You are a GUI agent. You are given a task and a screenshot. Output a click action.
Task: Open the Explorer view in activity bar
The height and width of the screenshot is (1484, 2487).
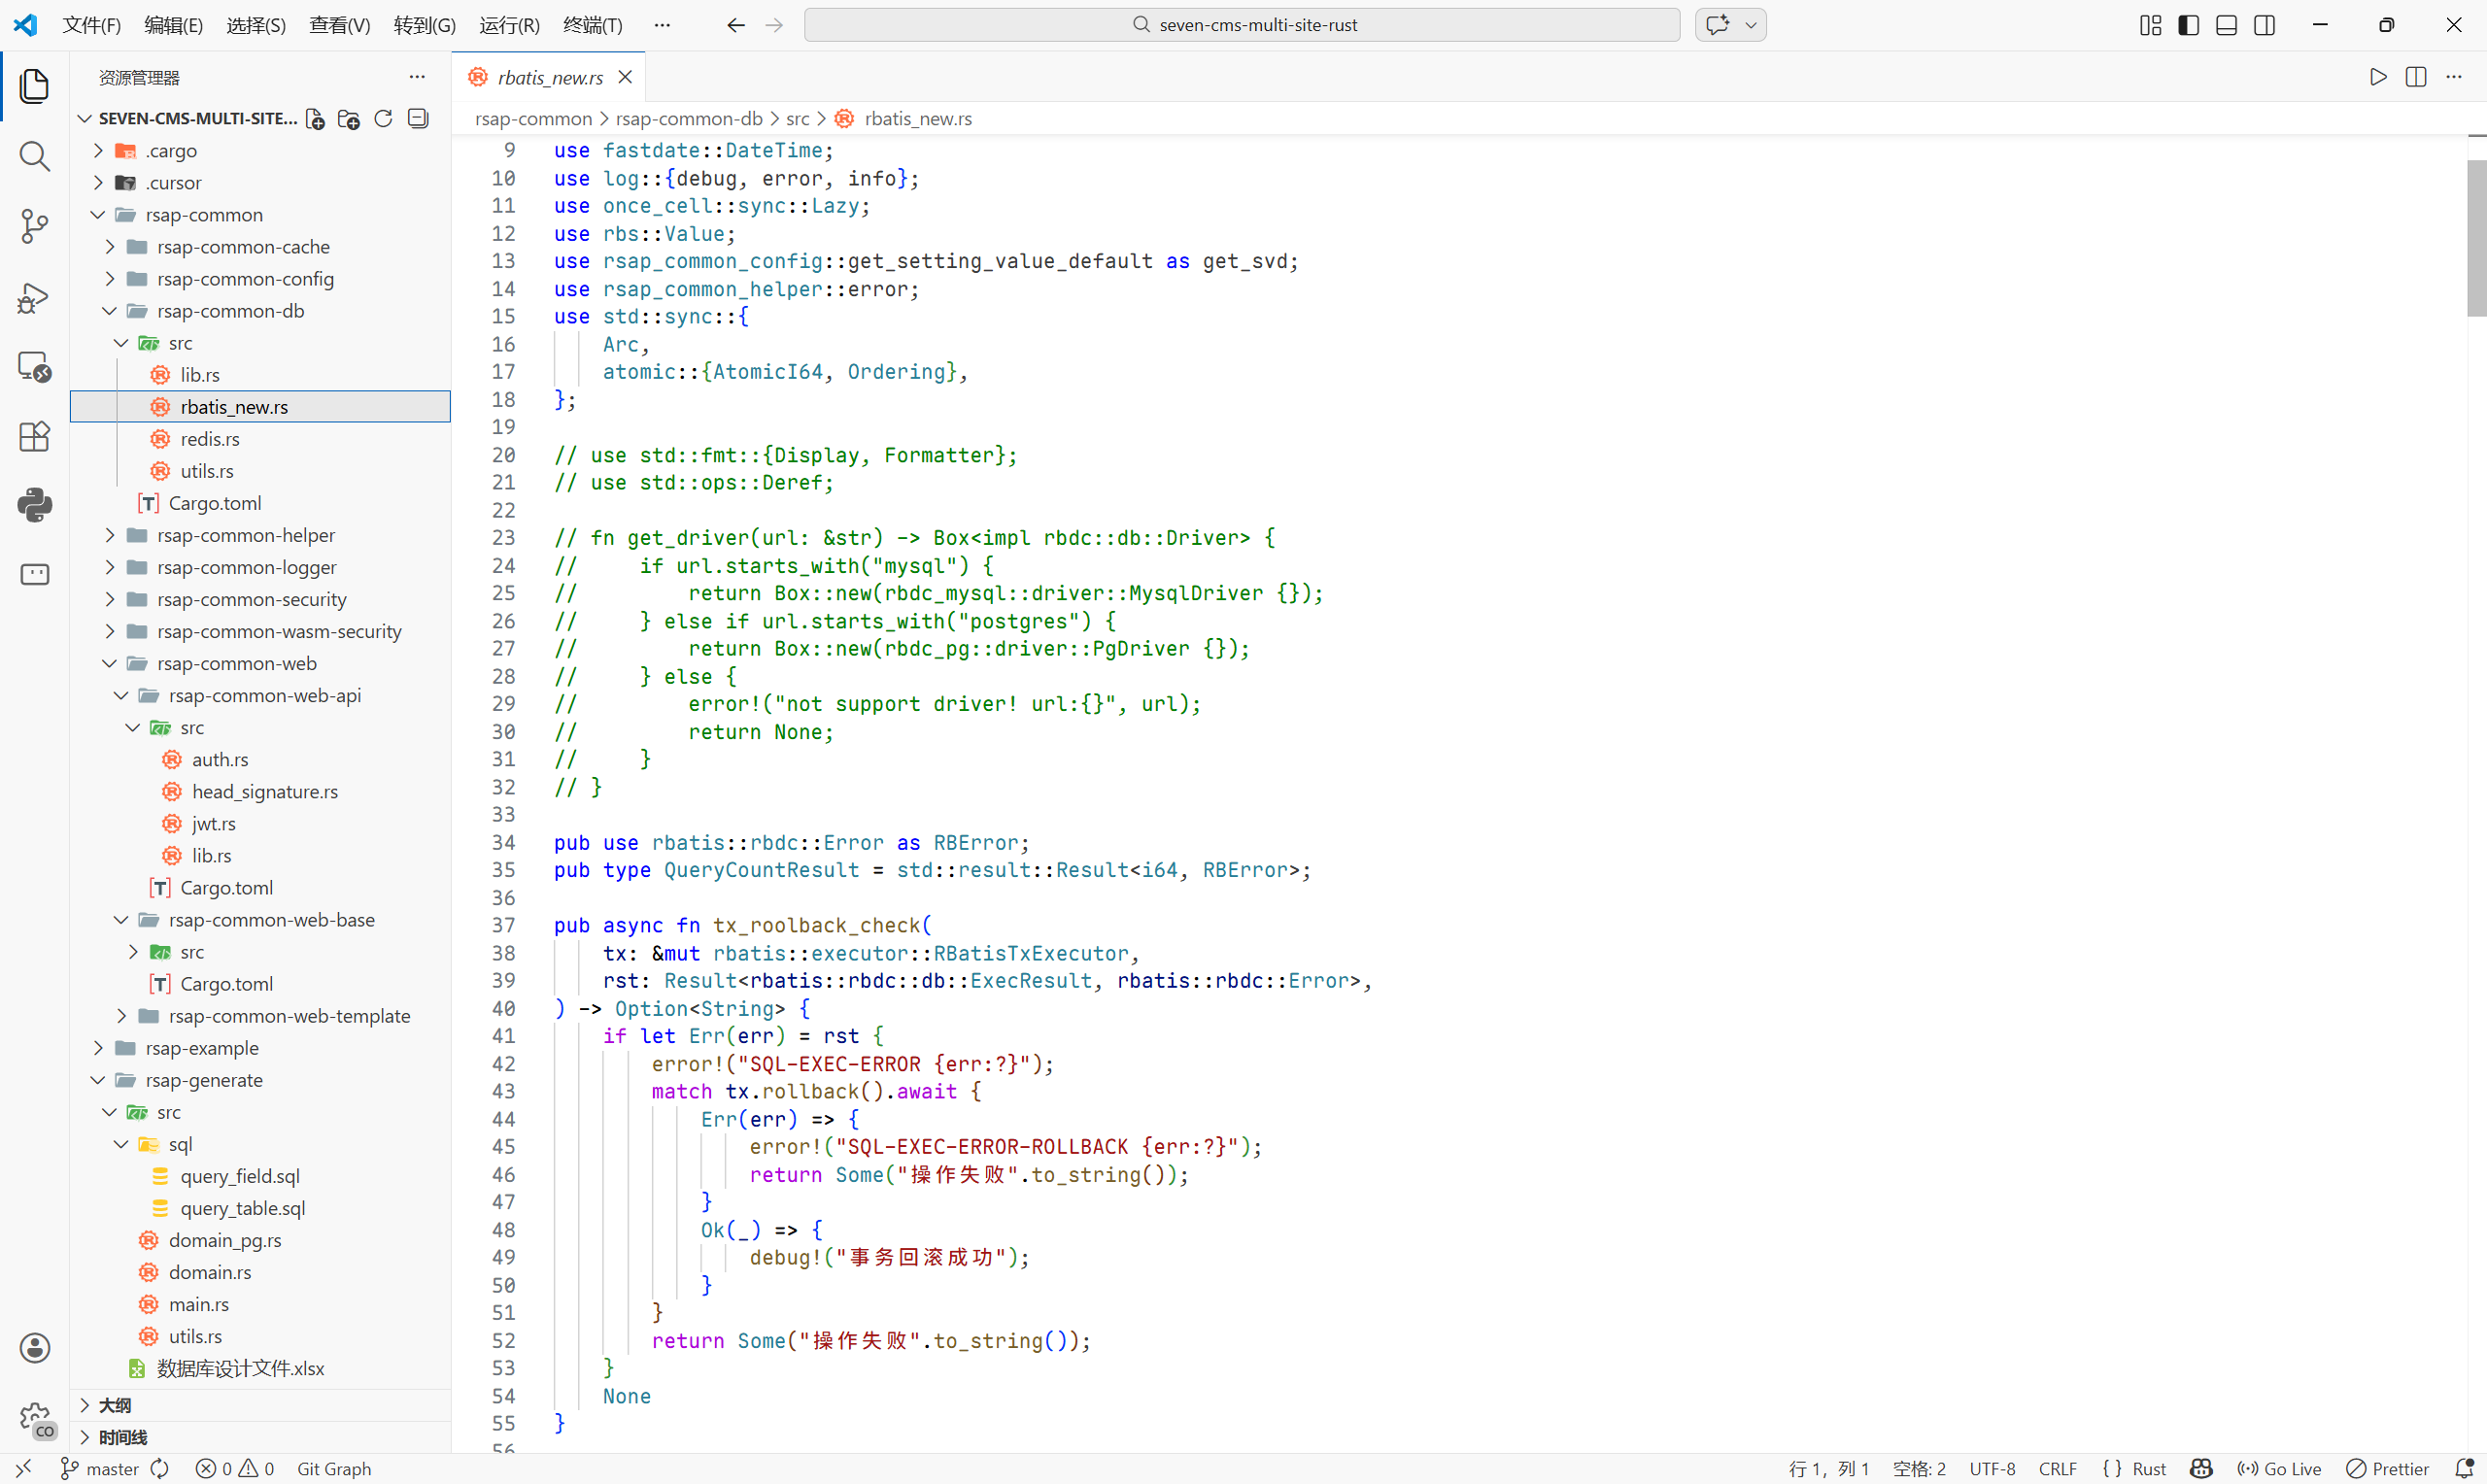point(34,86)
